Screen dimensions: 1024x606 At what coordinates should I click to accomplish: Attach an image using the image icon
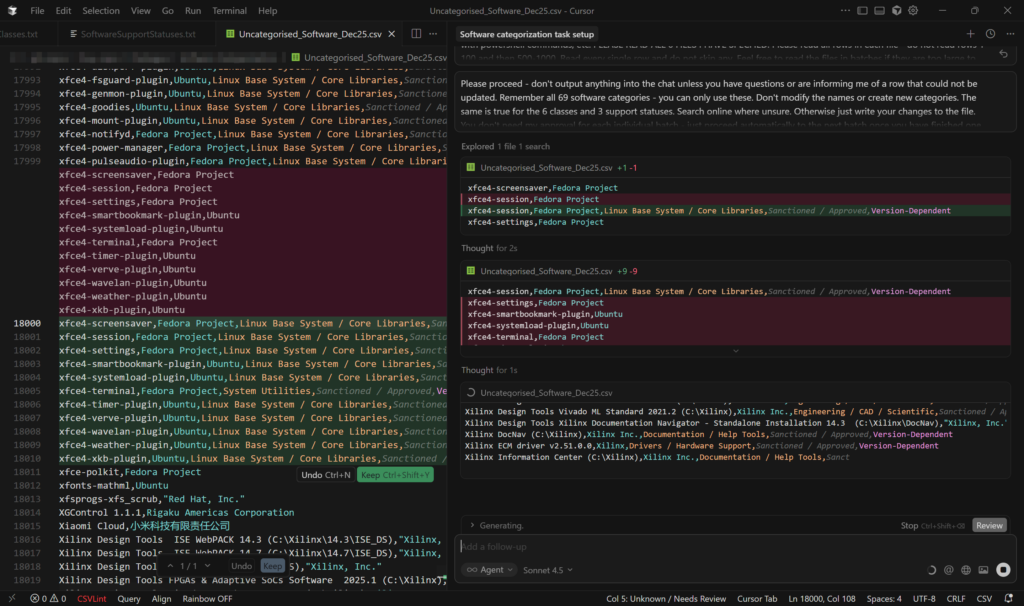[984, 570]
